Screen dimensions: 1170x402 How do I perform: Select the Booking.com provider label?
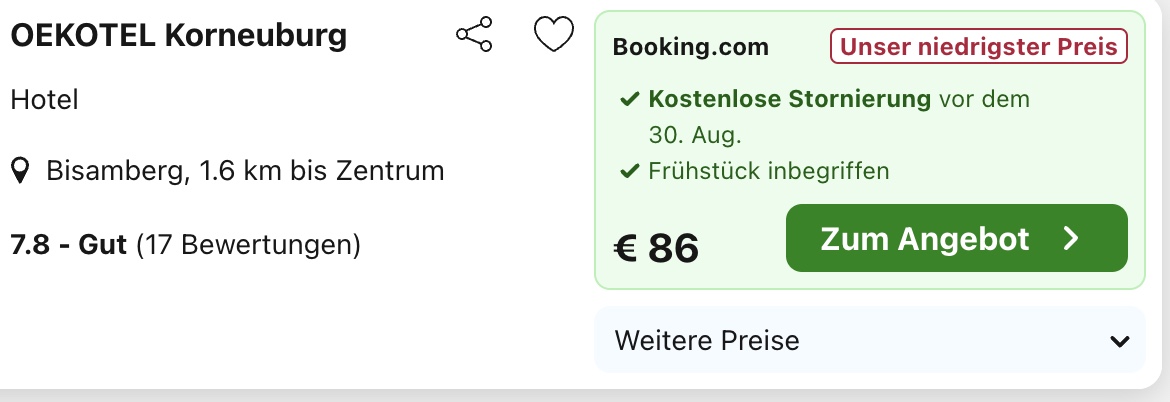click(x=690, y=47)
